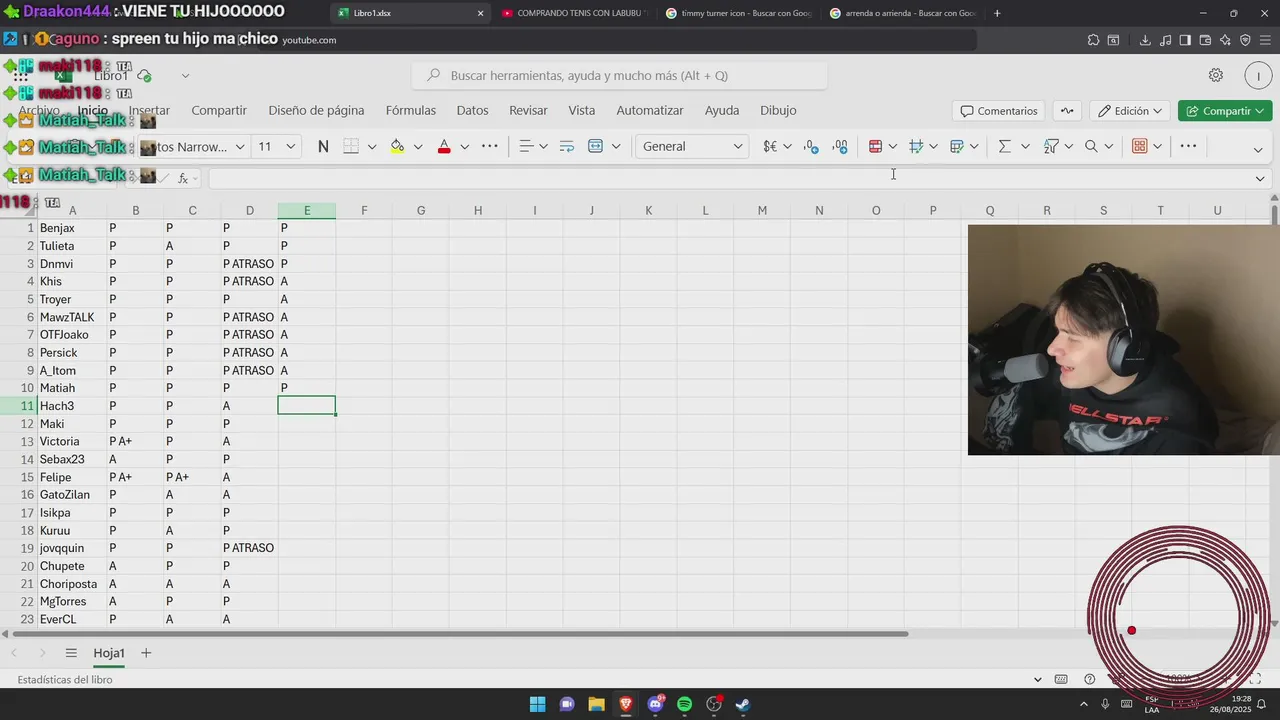Open the Edición mode dropdown
1280x720 pixels.
[1130, 111]
